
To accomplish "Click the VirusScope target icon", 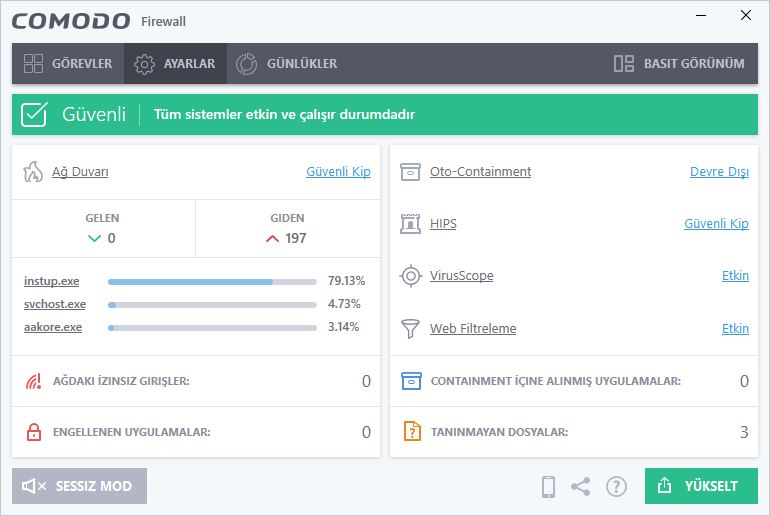I will pyautogui.click(x=411, y=276).
